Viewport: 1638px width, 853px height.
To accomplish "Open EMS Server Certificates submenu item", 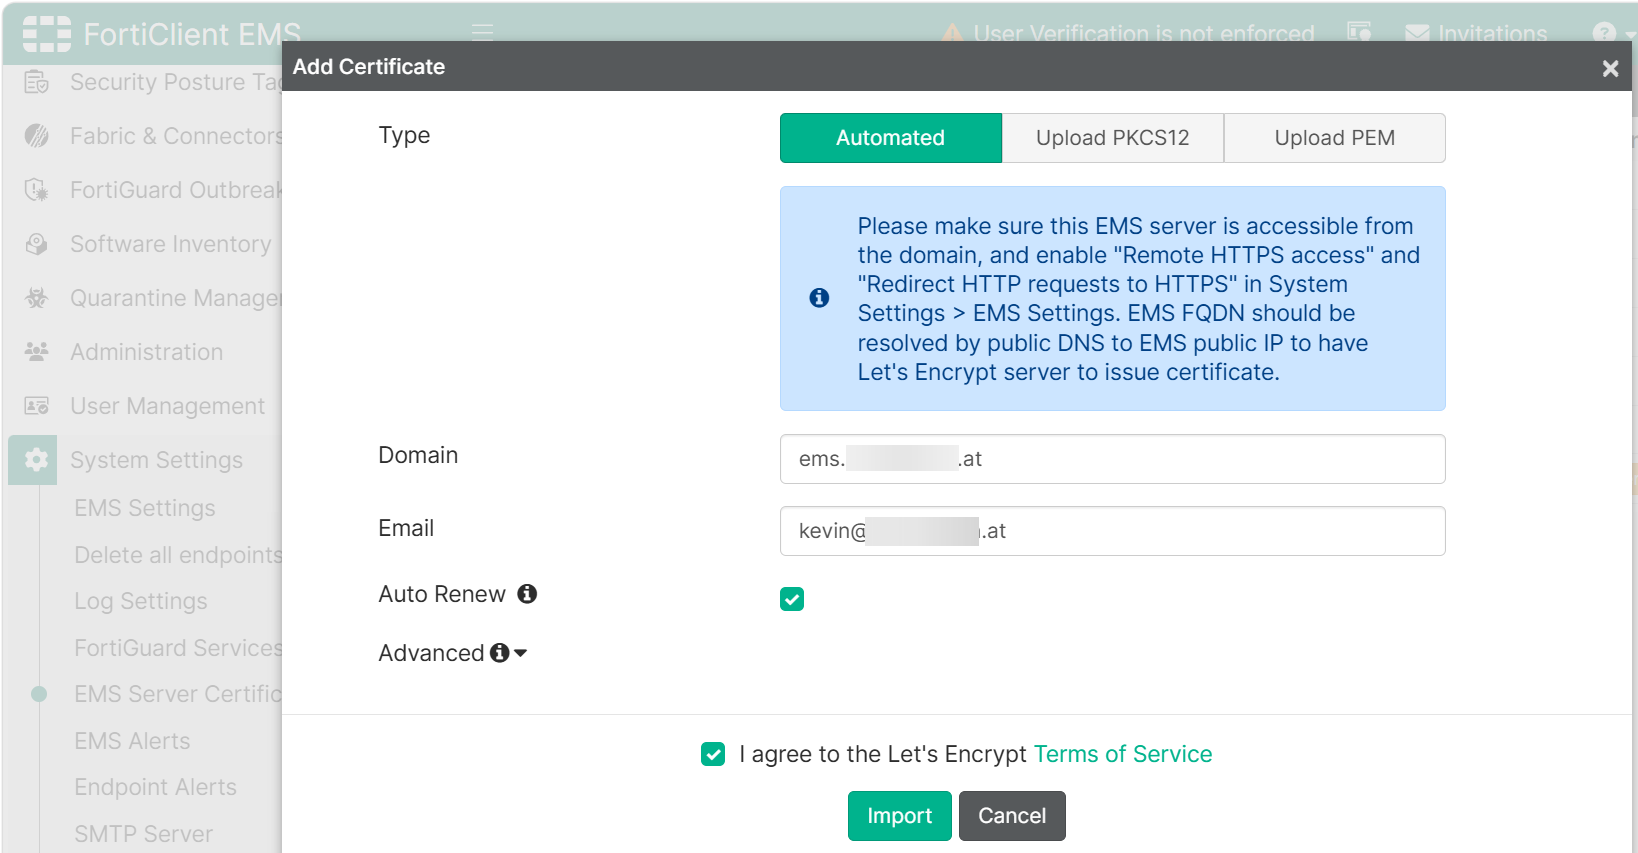I will point(178,694).
